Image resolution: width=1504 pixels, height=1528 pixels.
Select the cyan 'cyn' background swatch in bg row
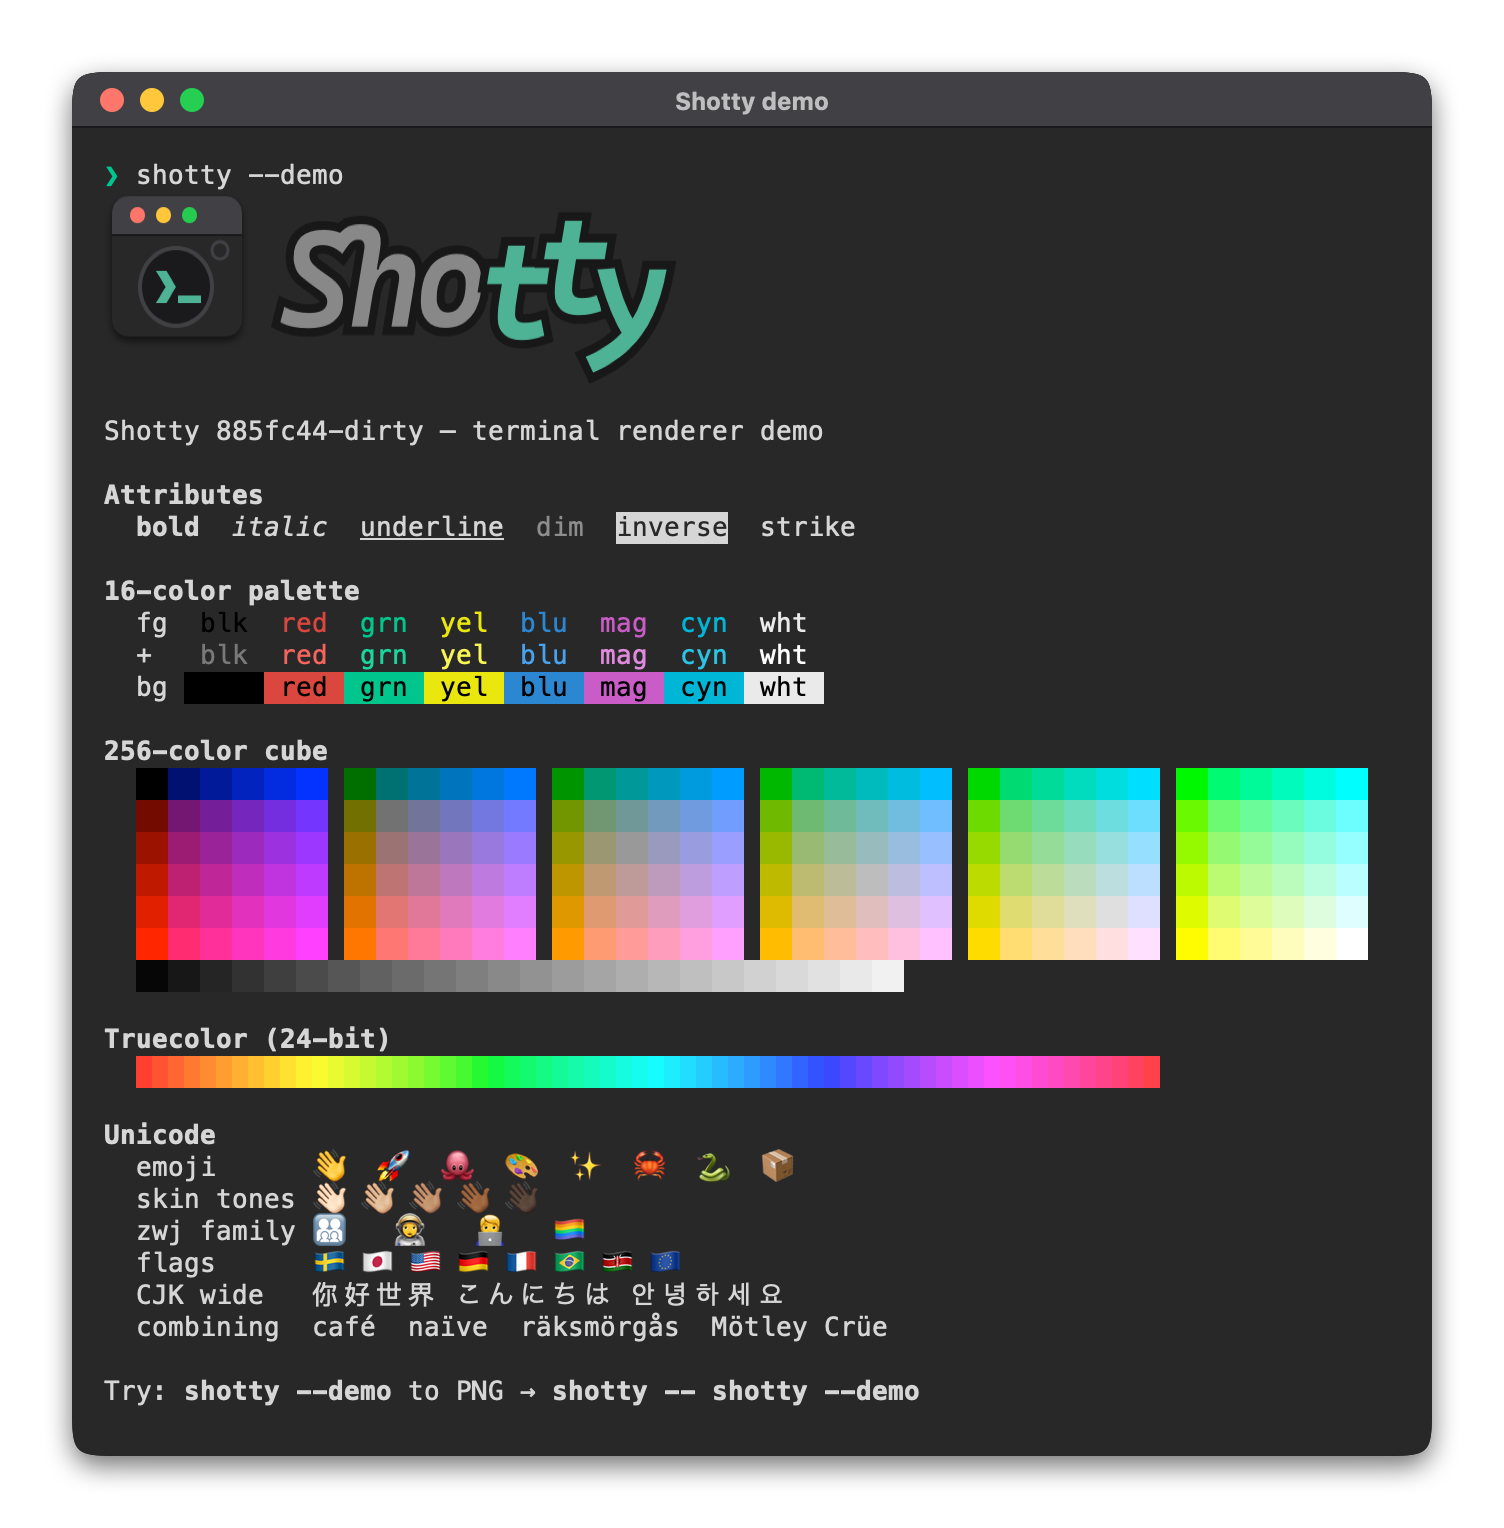pyautogui.click(x=704, y=688)
